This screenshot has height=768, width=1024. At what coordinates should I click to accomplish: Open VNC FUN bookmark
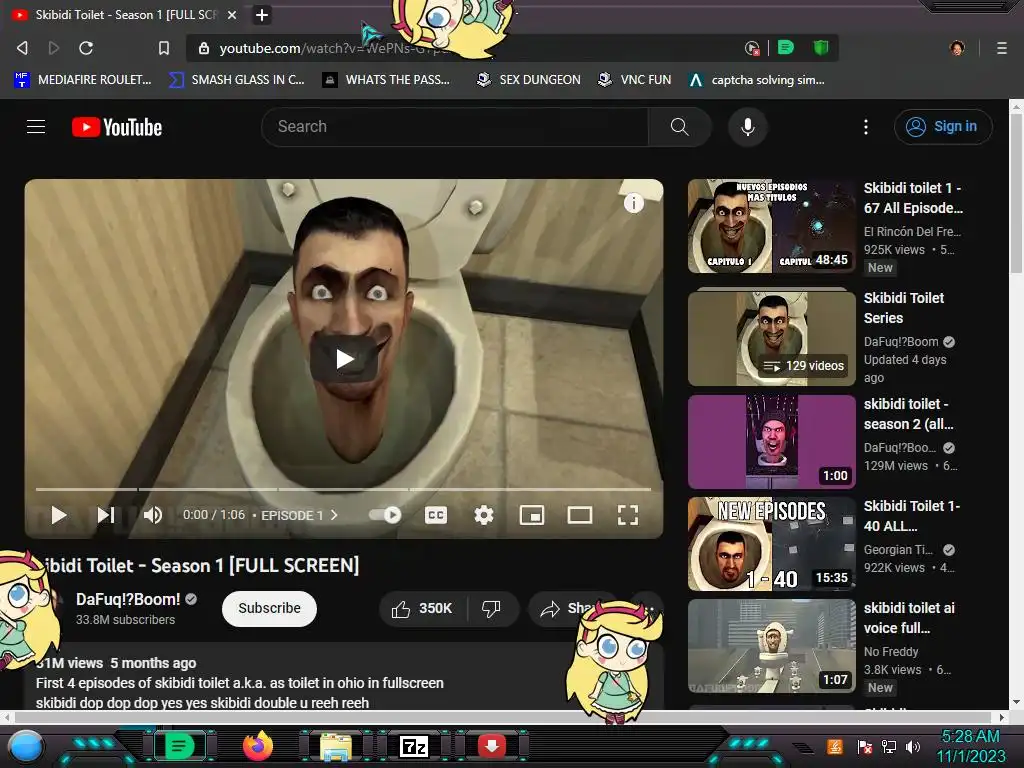635,80
